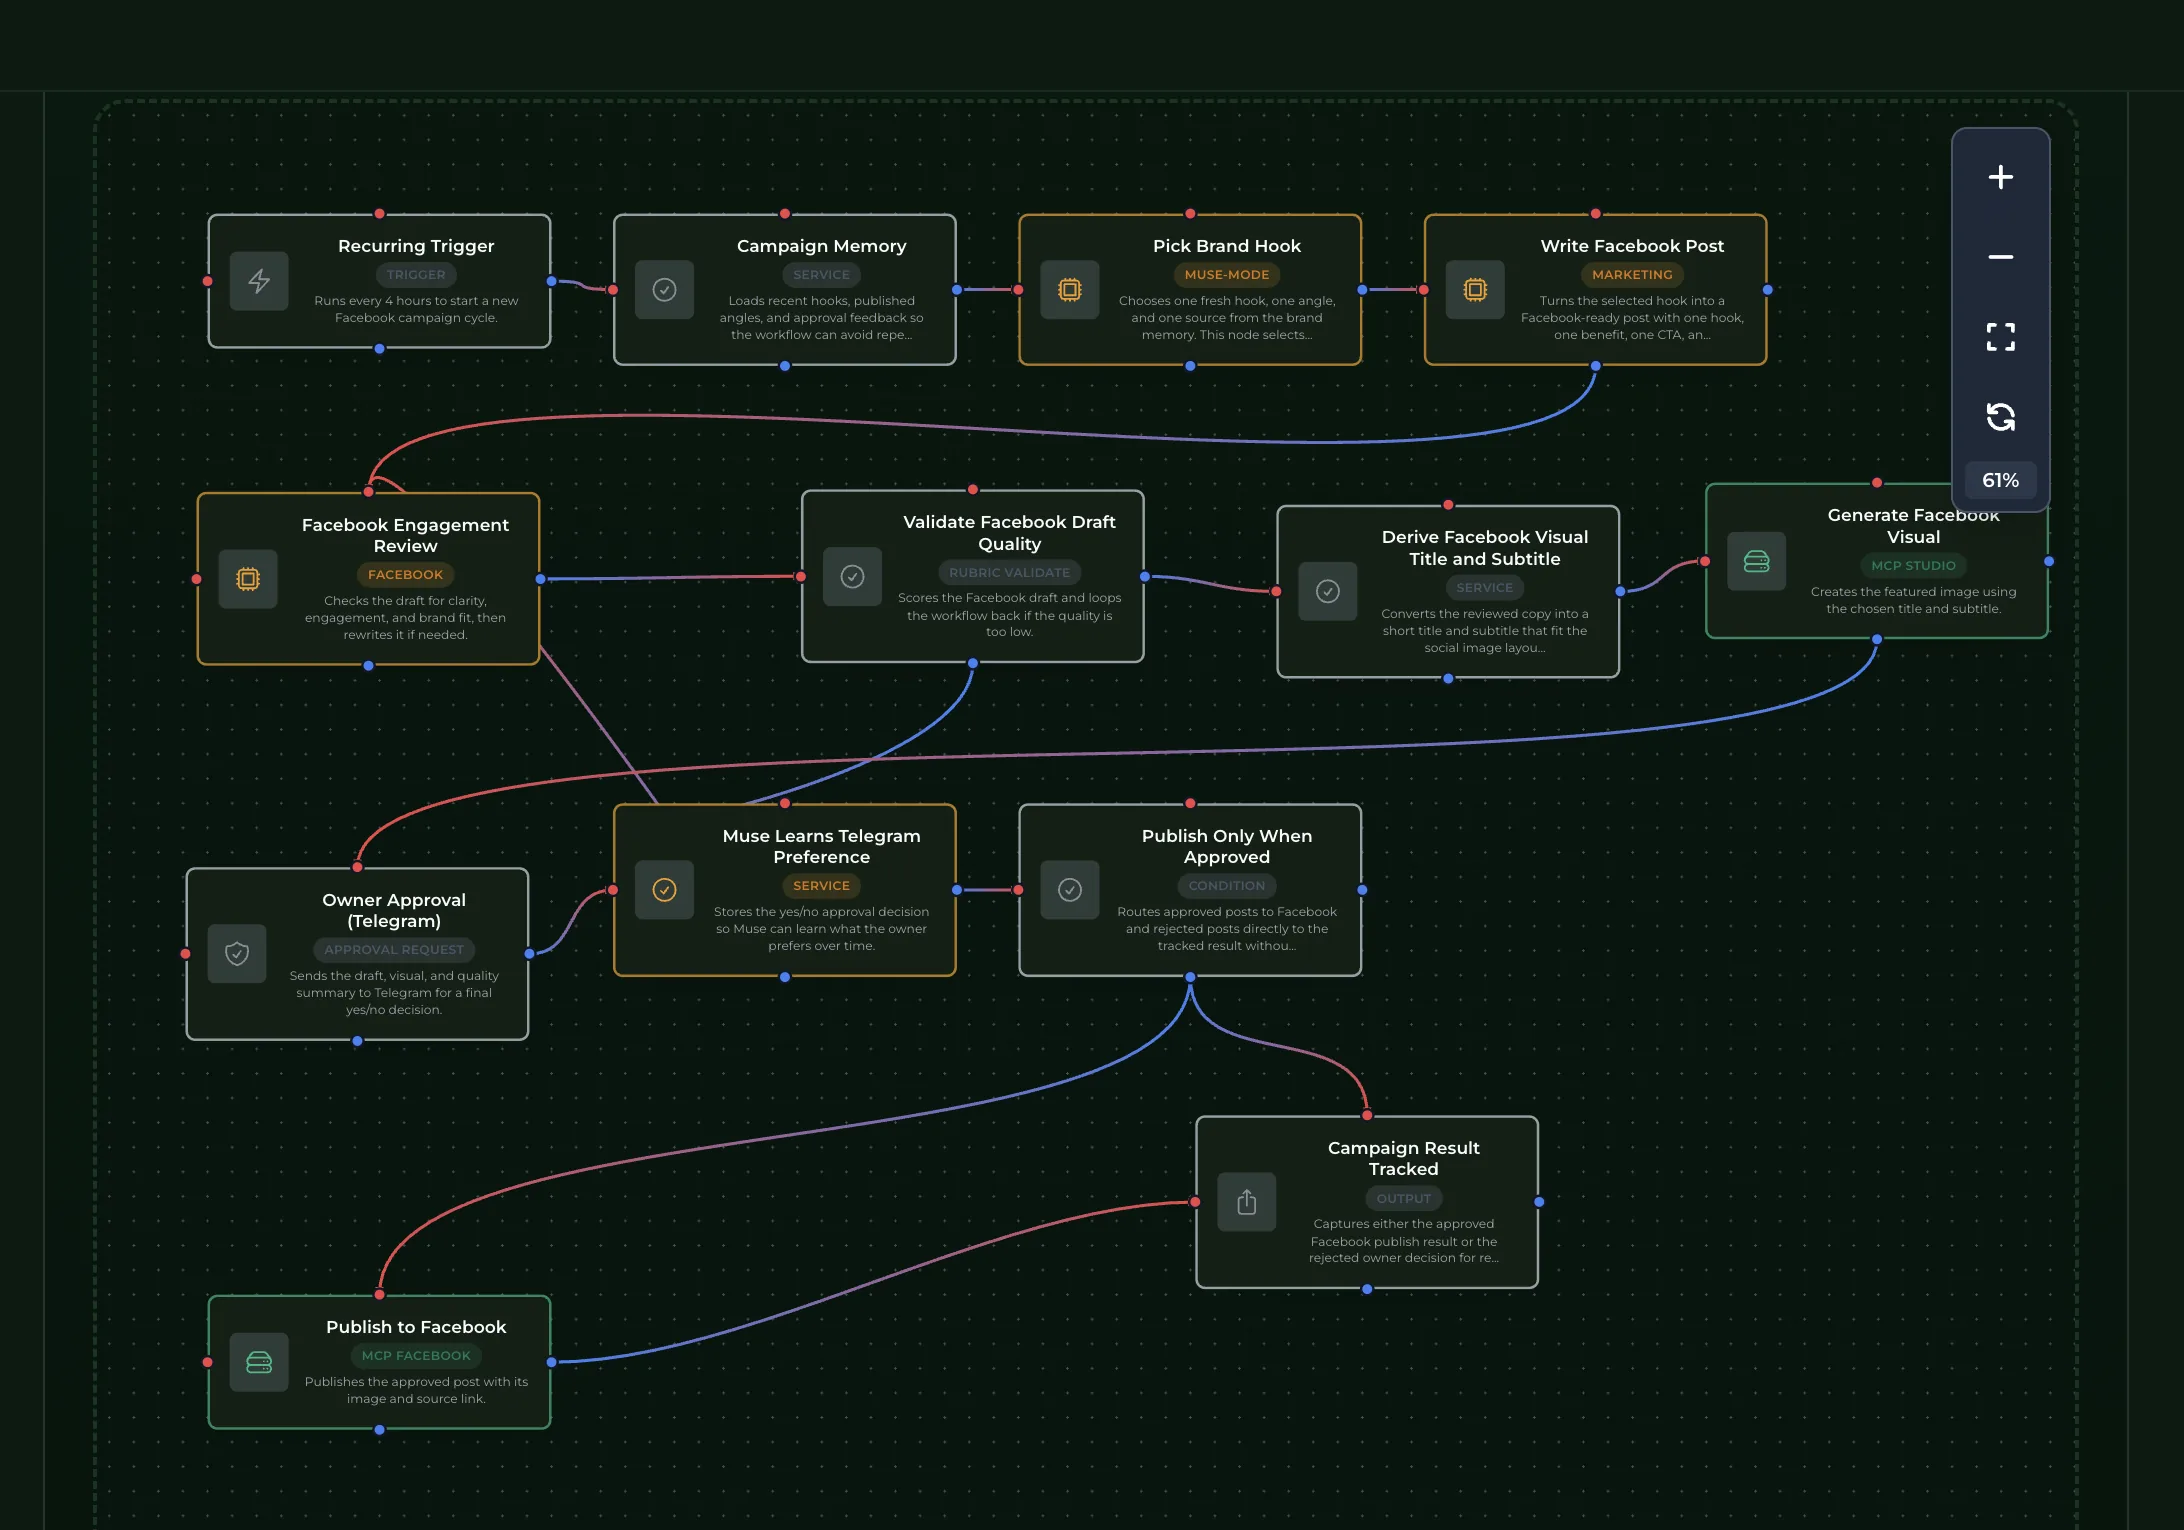Click the blue right port of Publish to Facebook
This screenshot has width=2184, height=1530.
coord(551,1362)
